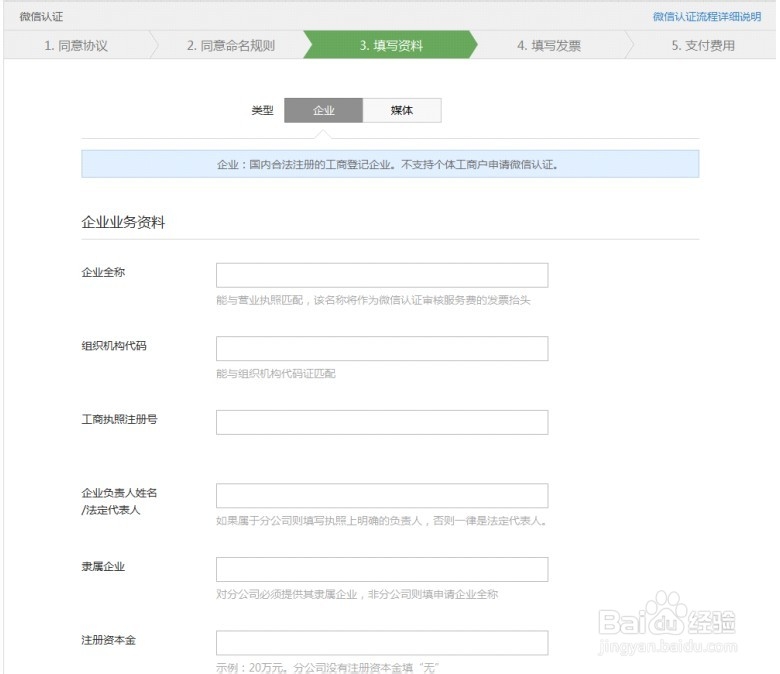
Task: Focus the 工商执照注册号 input field
Action: coord(382,422)
